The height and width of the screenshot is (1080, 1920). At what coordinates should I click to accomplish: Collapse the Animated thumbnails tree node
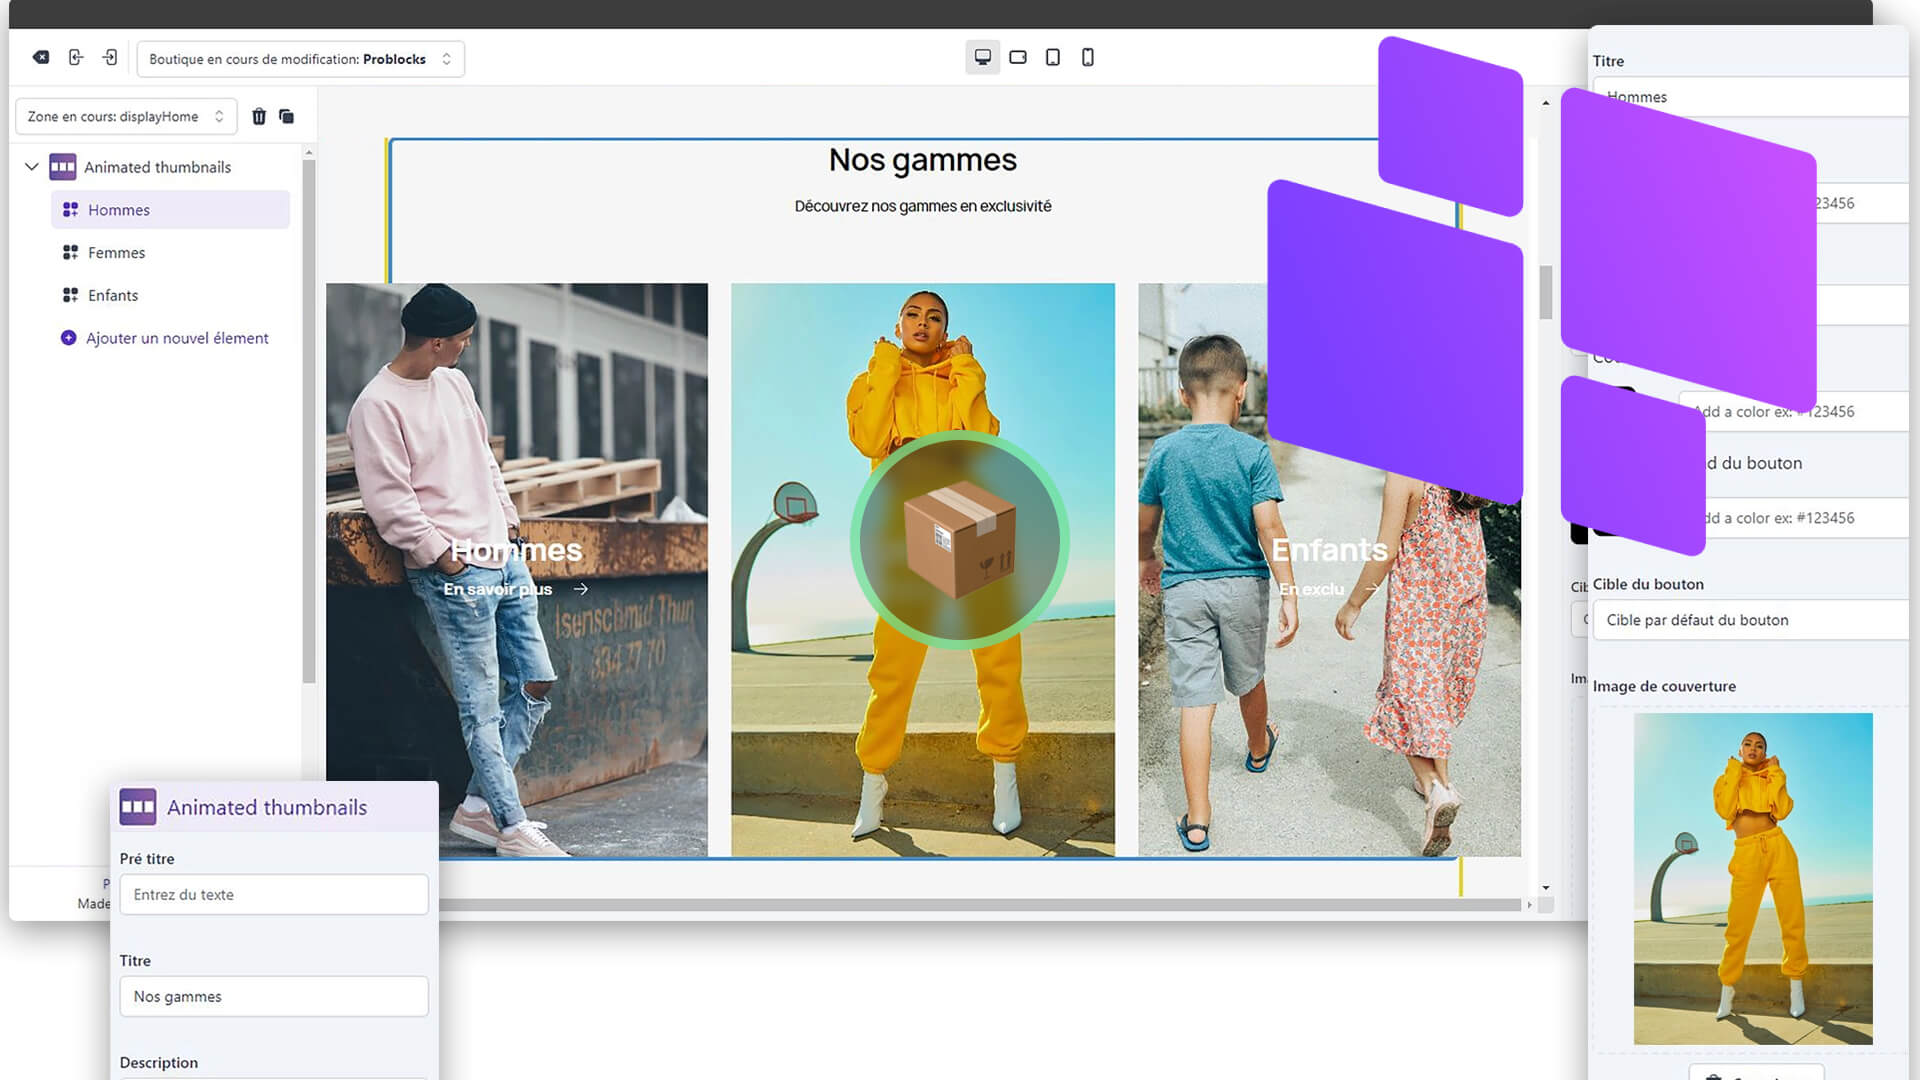tap(31, 167)
